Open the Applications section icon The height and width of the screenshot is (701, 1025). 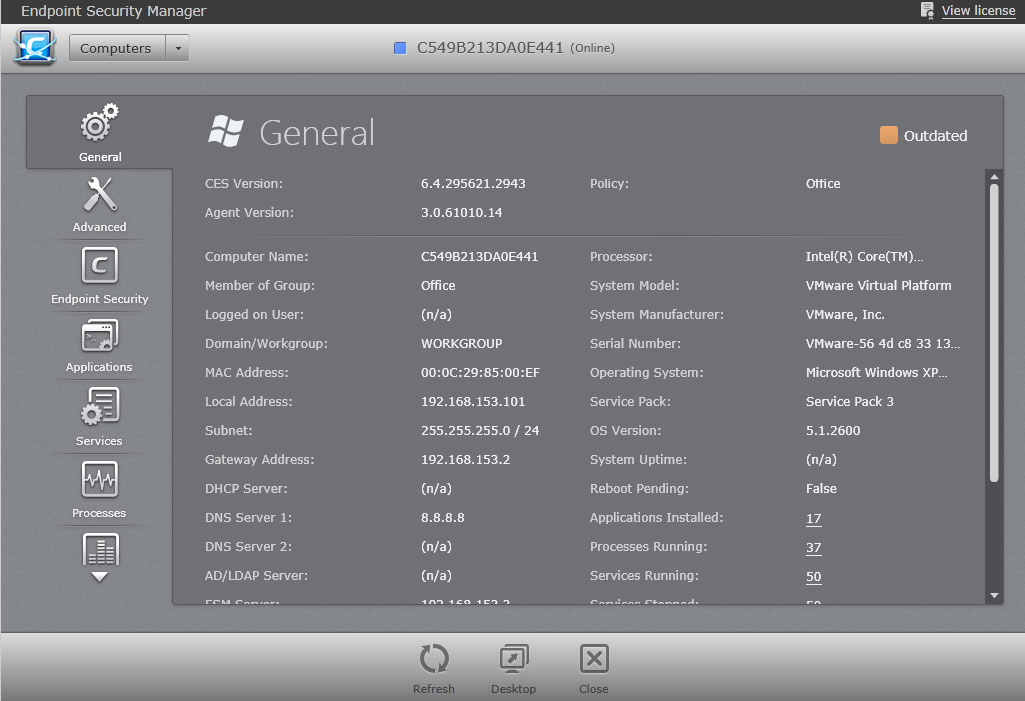click(x=100, y=337)
